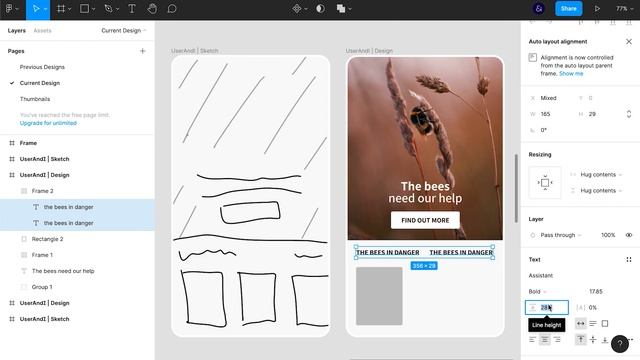Click the Boolean groups icon
Screen dimensions: 640x360
click(341, 9)
